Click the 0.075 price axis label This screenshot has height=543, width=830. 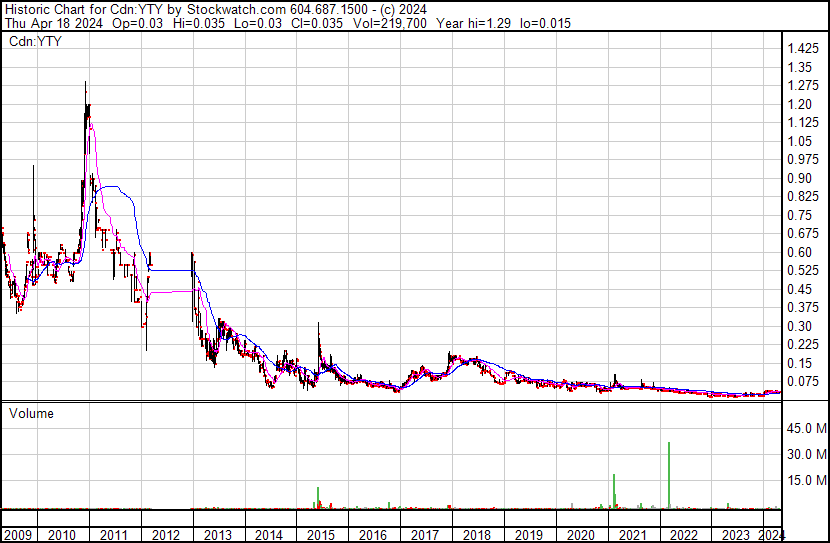click(803, 381)
